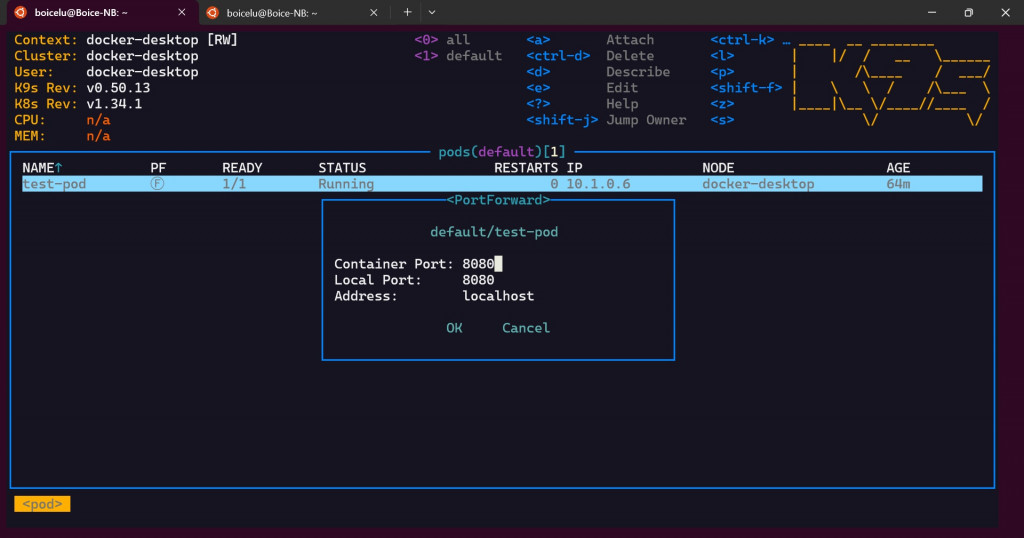This screenshot has width=1024, height=538.
Task: Click the <shift-f> shortcut hint
Action: pos(746,88)
